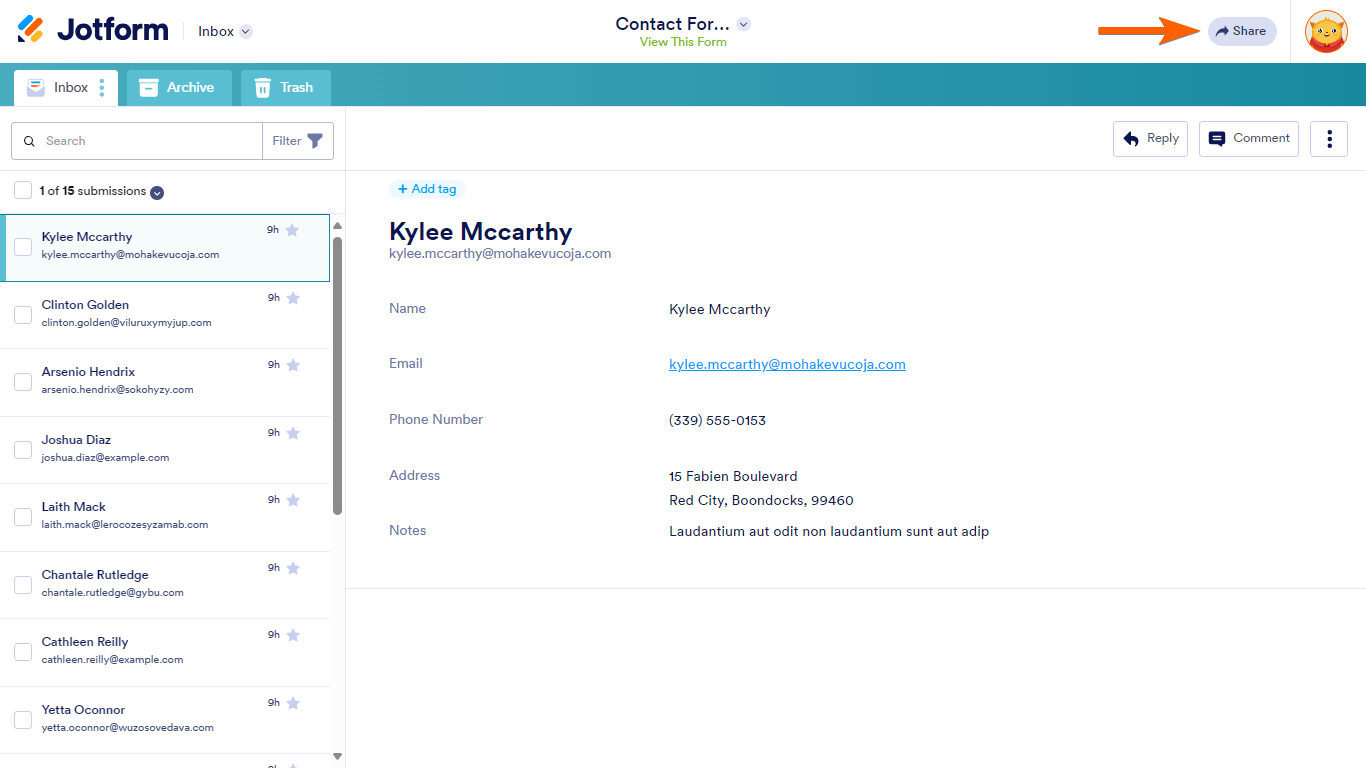Open View This Form link
This screenshot has width=1366, height=768.
click(683, 42)
